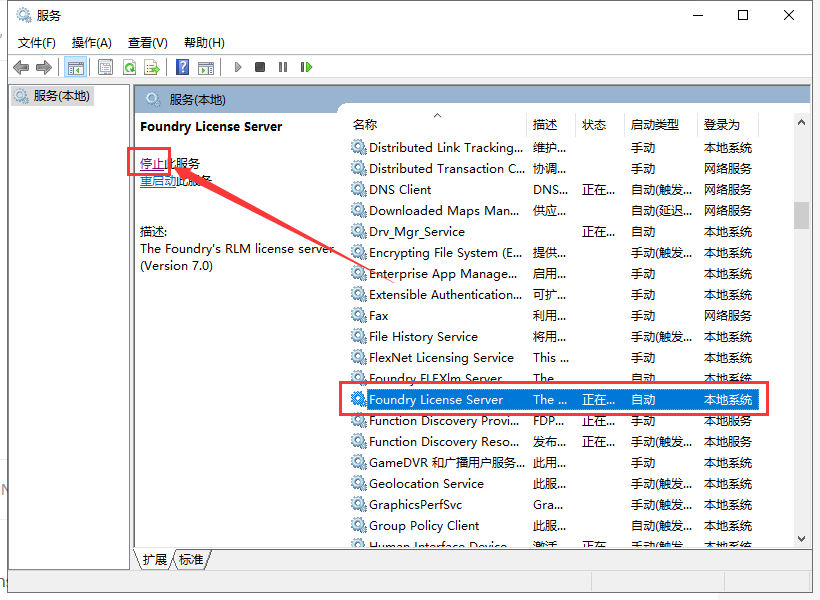Sort by the 启动类型 column header
Viewport: 820px width, 600px height.
click(x=654, y=125)
